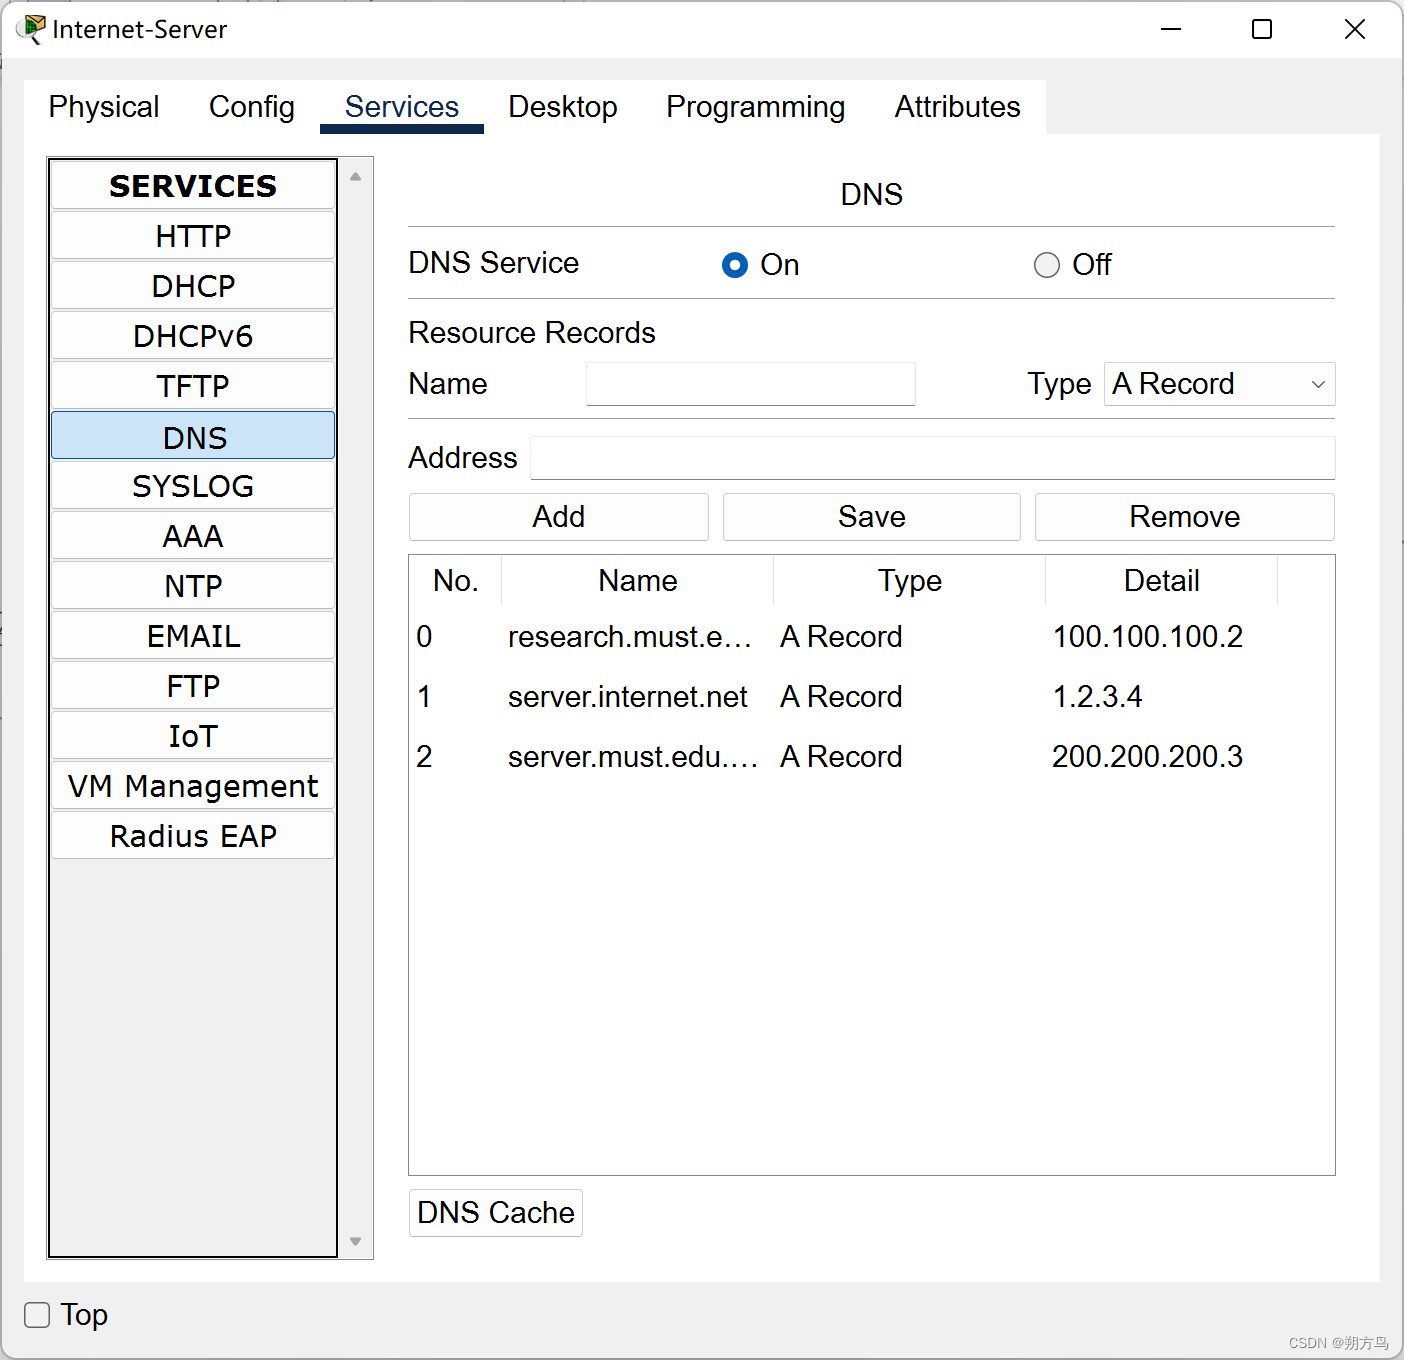This screenshot has width=1404, height=1360.
Task: Select HTTP in the services list
Action: pyautogui.click(x=193, y=236)
